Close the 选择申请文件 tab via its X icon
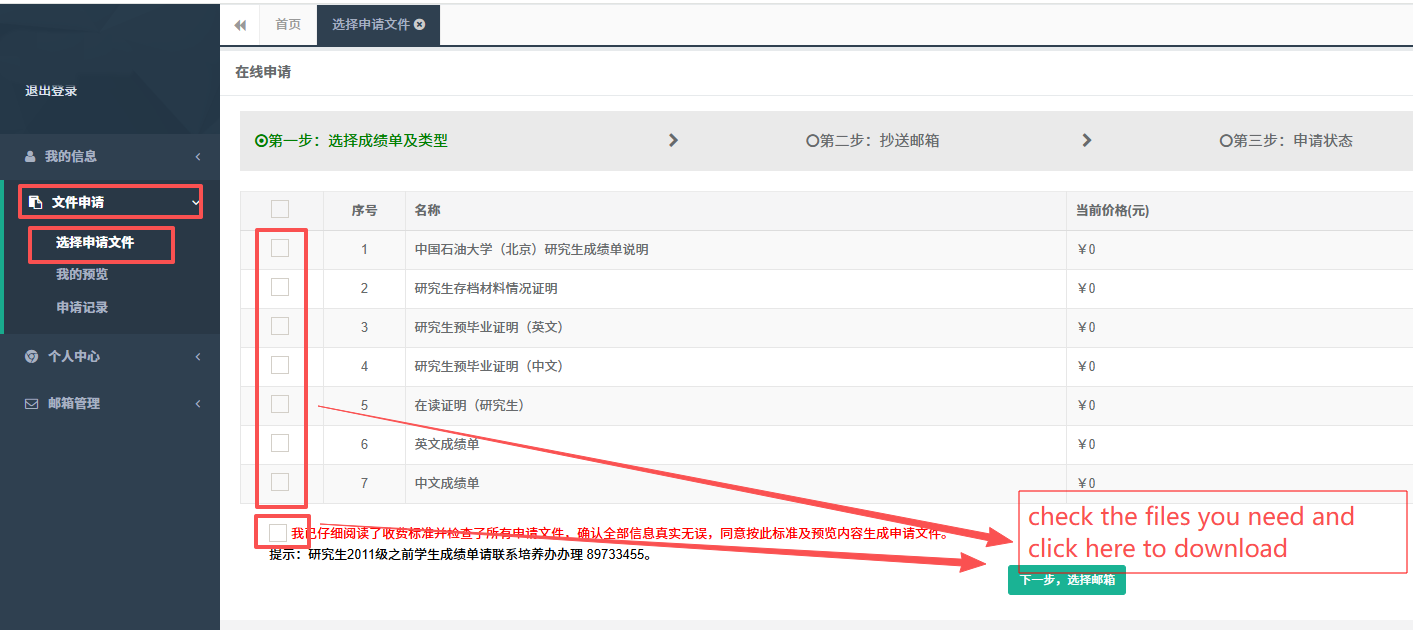This screenshot has height=630, width=1413. pyautogui.click(x=420, y=25)
